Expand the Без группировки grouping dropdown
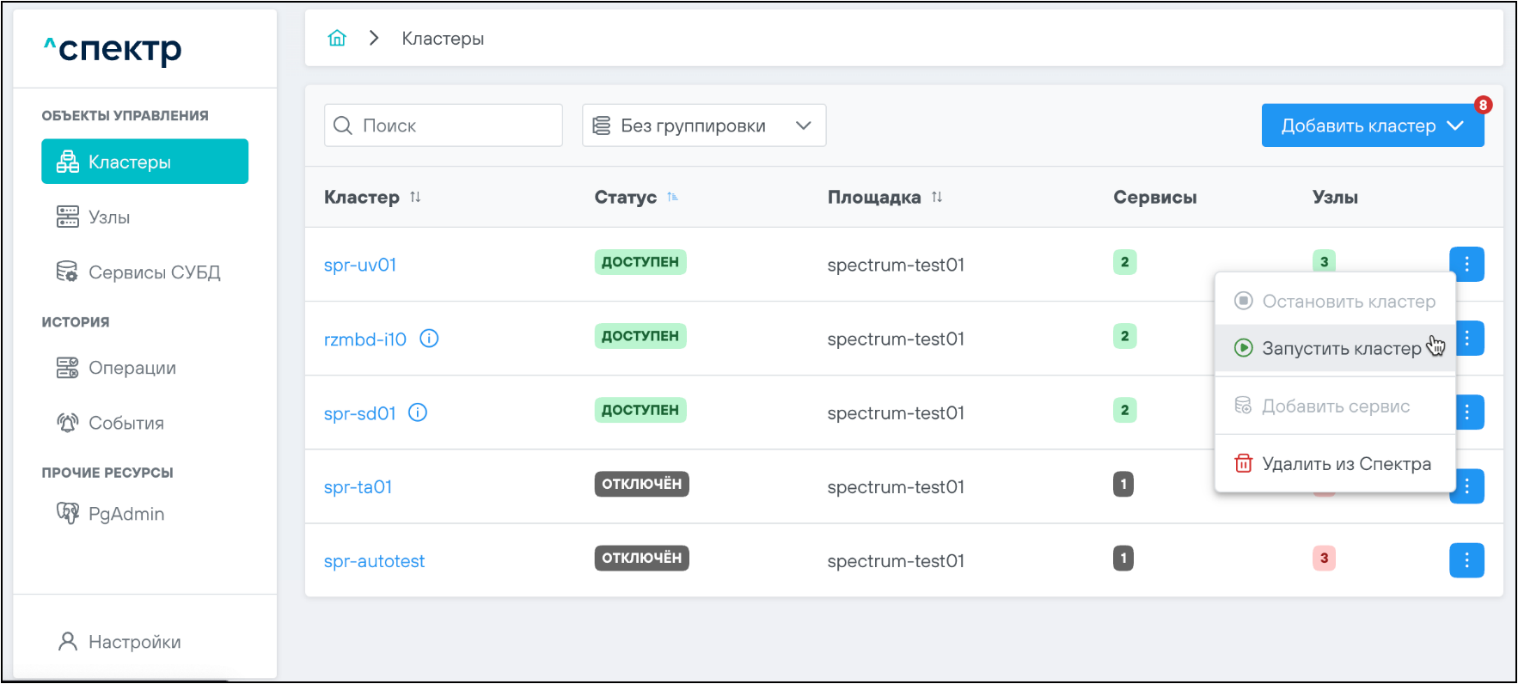Screen dimensions: 1518x684 pyautogui.click(x=703, y=126)
